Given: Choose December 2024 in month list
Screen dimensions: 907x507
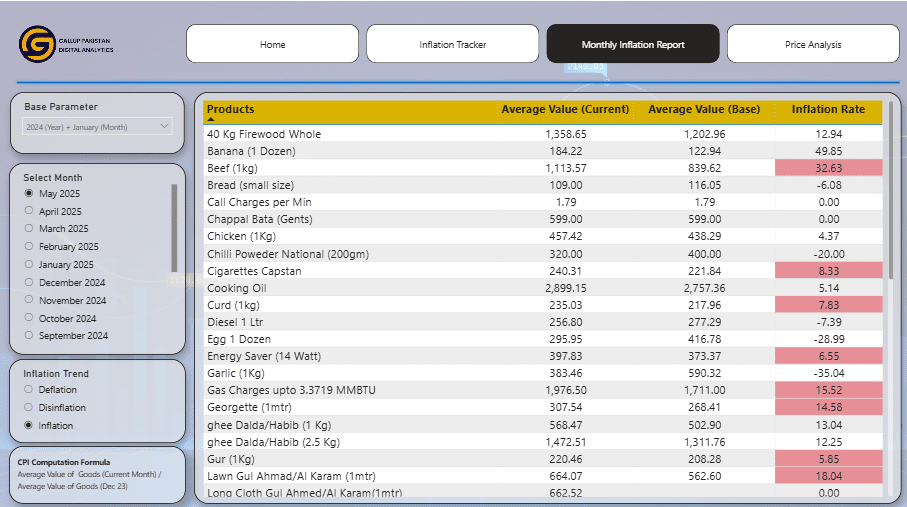Looking at the screenshot, I should (x=29, y=283).
